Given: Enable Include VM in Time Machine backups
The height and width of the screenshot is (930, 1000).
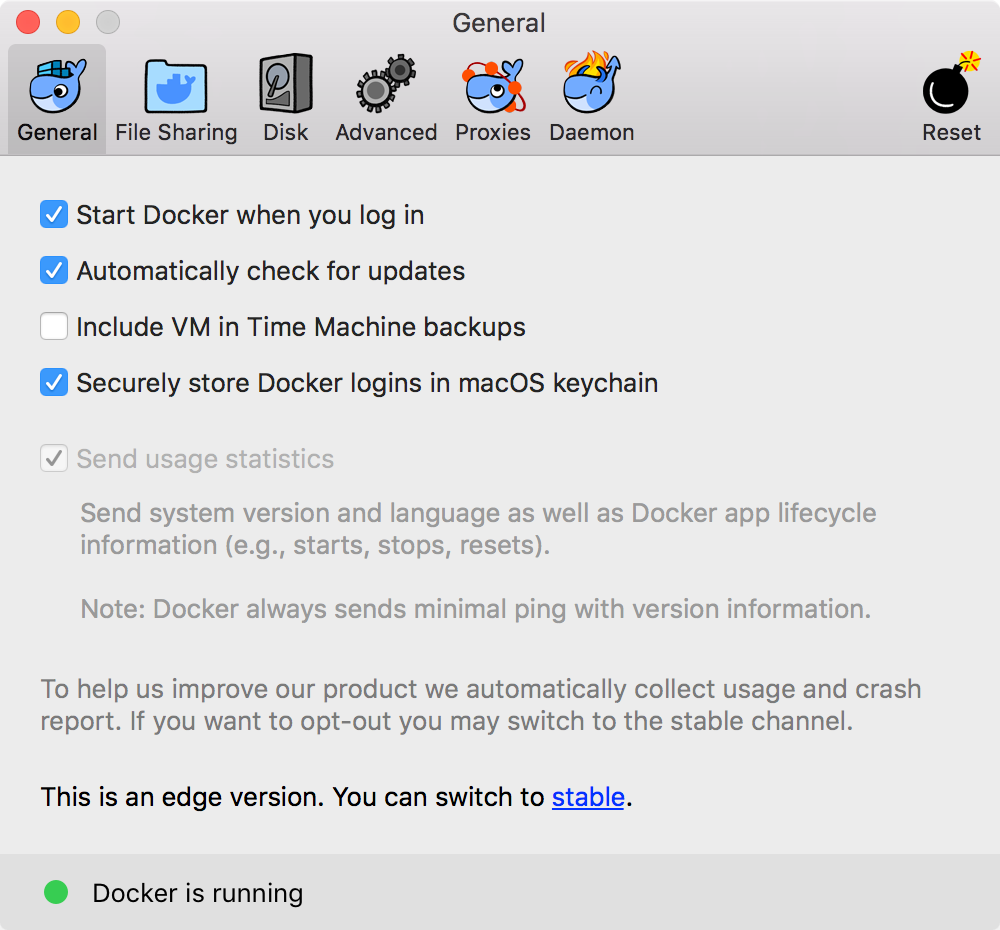Looking at the screenshot, I should pyautogui.click(x=54, y=326).
